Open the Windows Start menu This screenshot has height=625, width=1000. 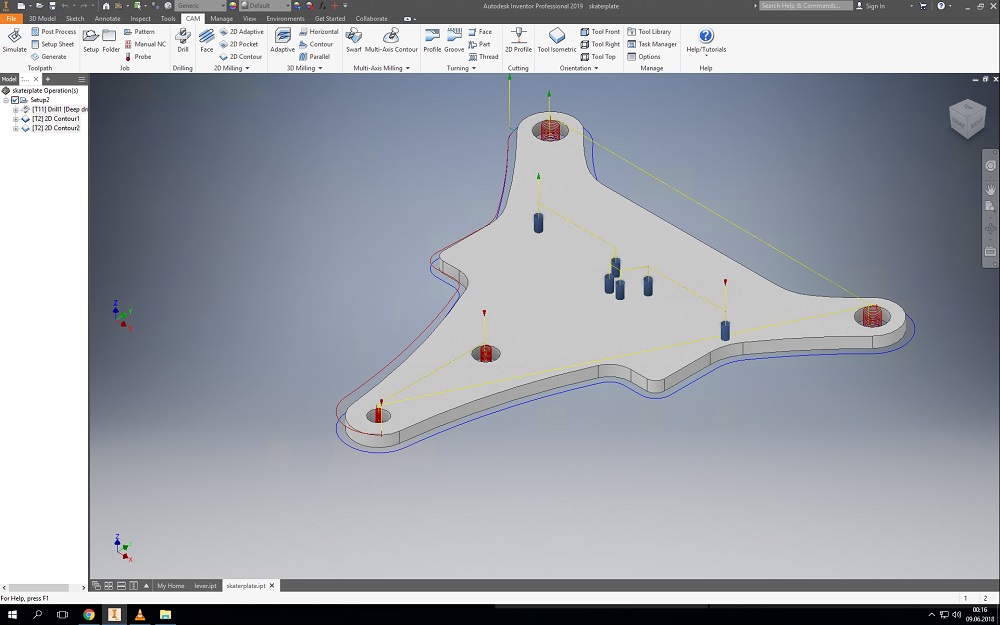11,615
